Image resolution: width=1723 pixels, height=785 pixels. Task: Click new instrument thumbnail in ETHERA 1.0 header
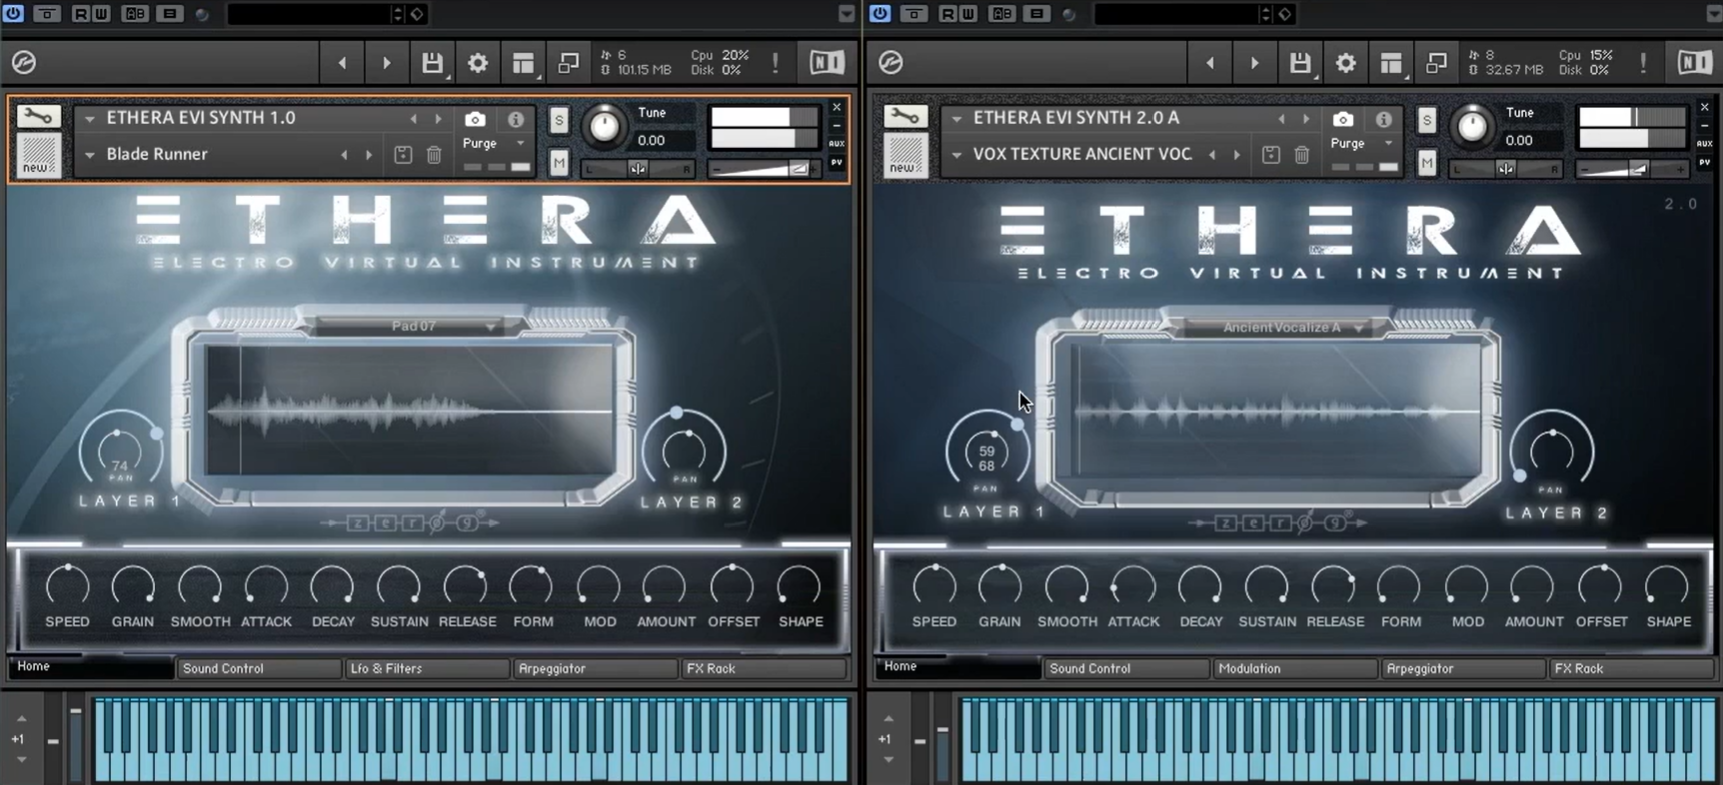point(38,156)
